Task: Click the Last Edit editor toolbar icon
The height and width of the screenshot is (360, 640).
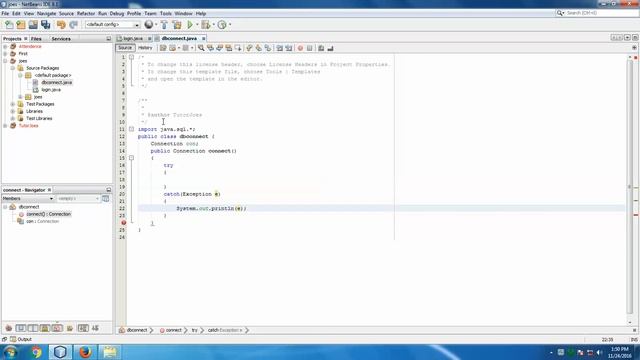Action: click(x=163, y=48)
